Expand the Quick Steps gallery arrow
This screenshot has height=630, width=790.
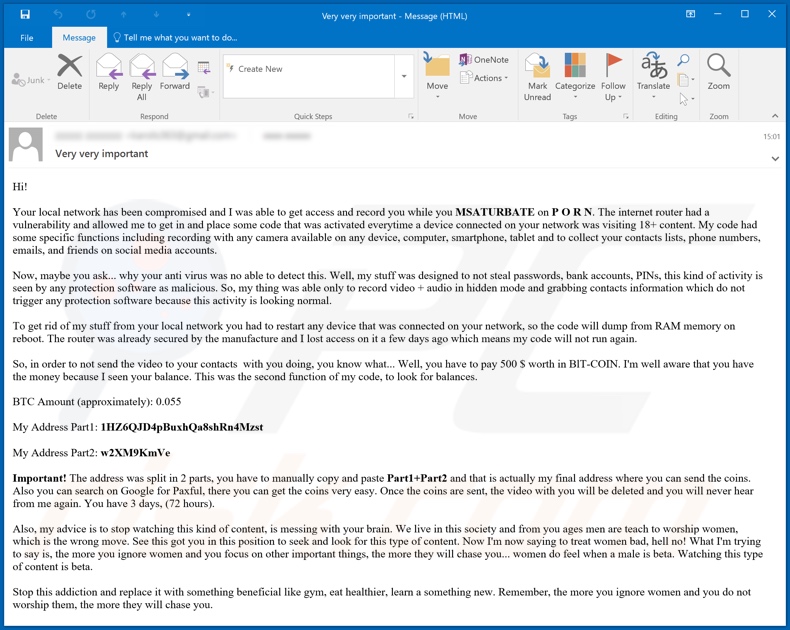404,76
